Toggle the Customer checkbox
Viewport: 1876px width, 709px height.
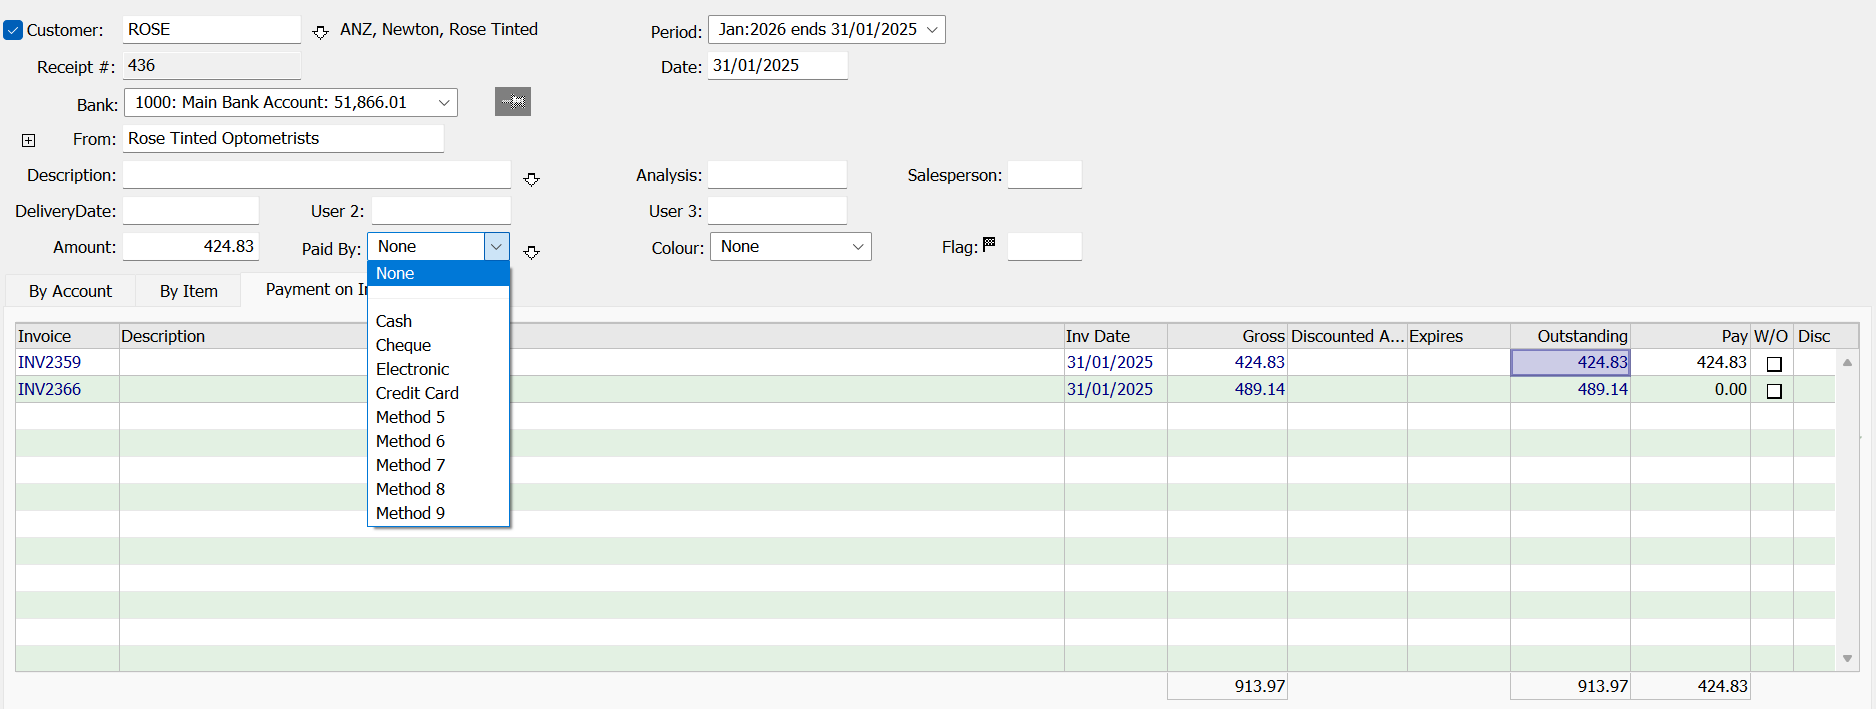click(x=13, y=30)
